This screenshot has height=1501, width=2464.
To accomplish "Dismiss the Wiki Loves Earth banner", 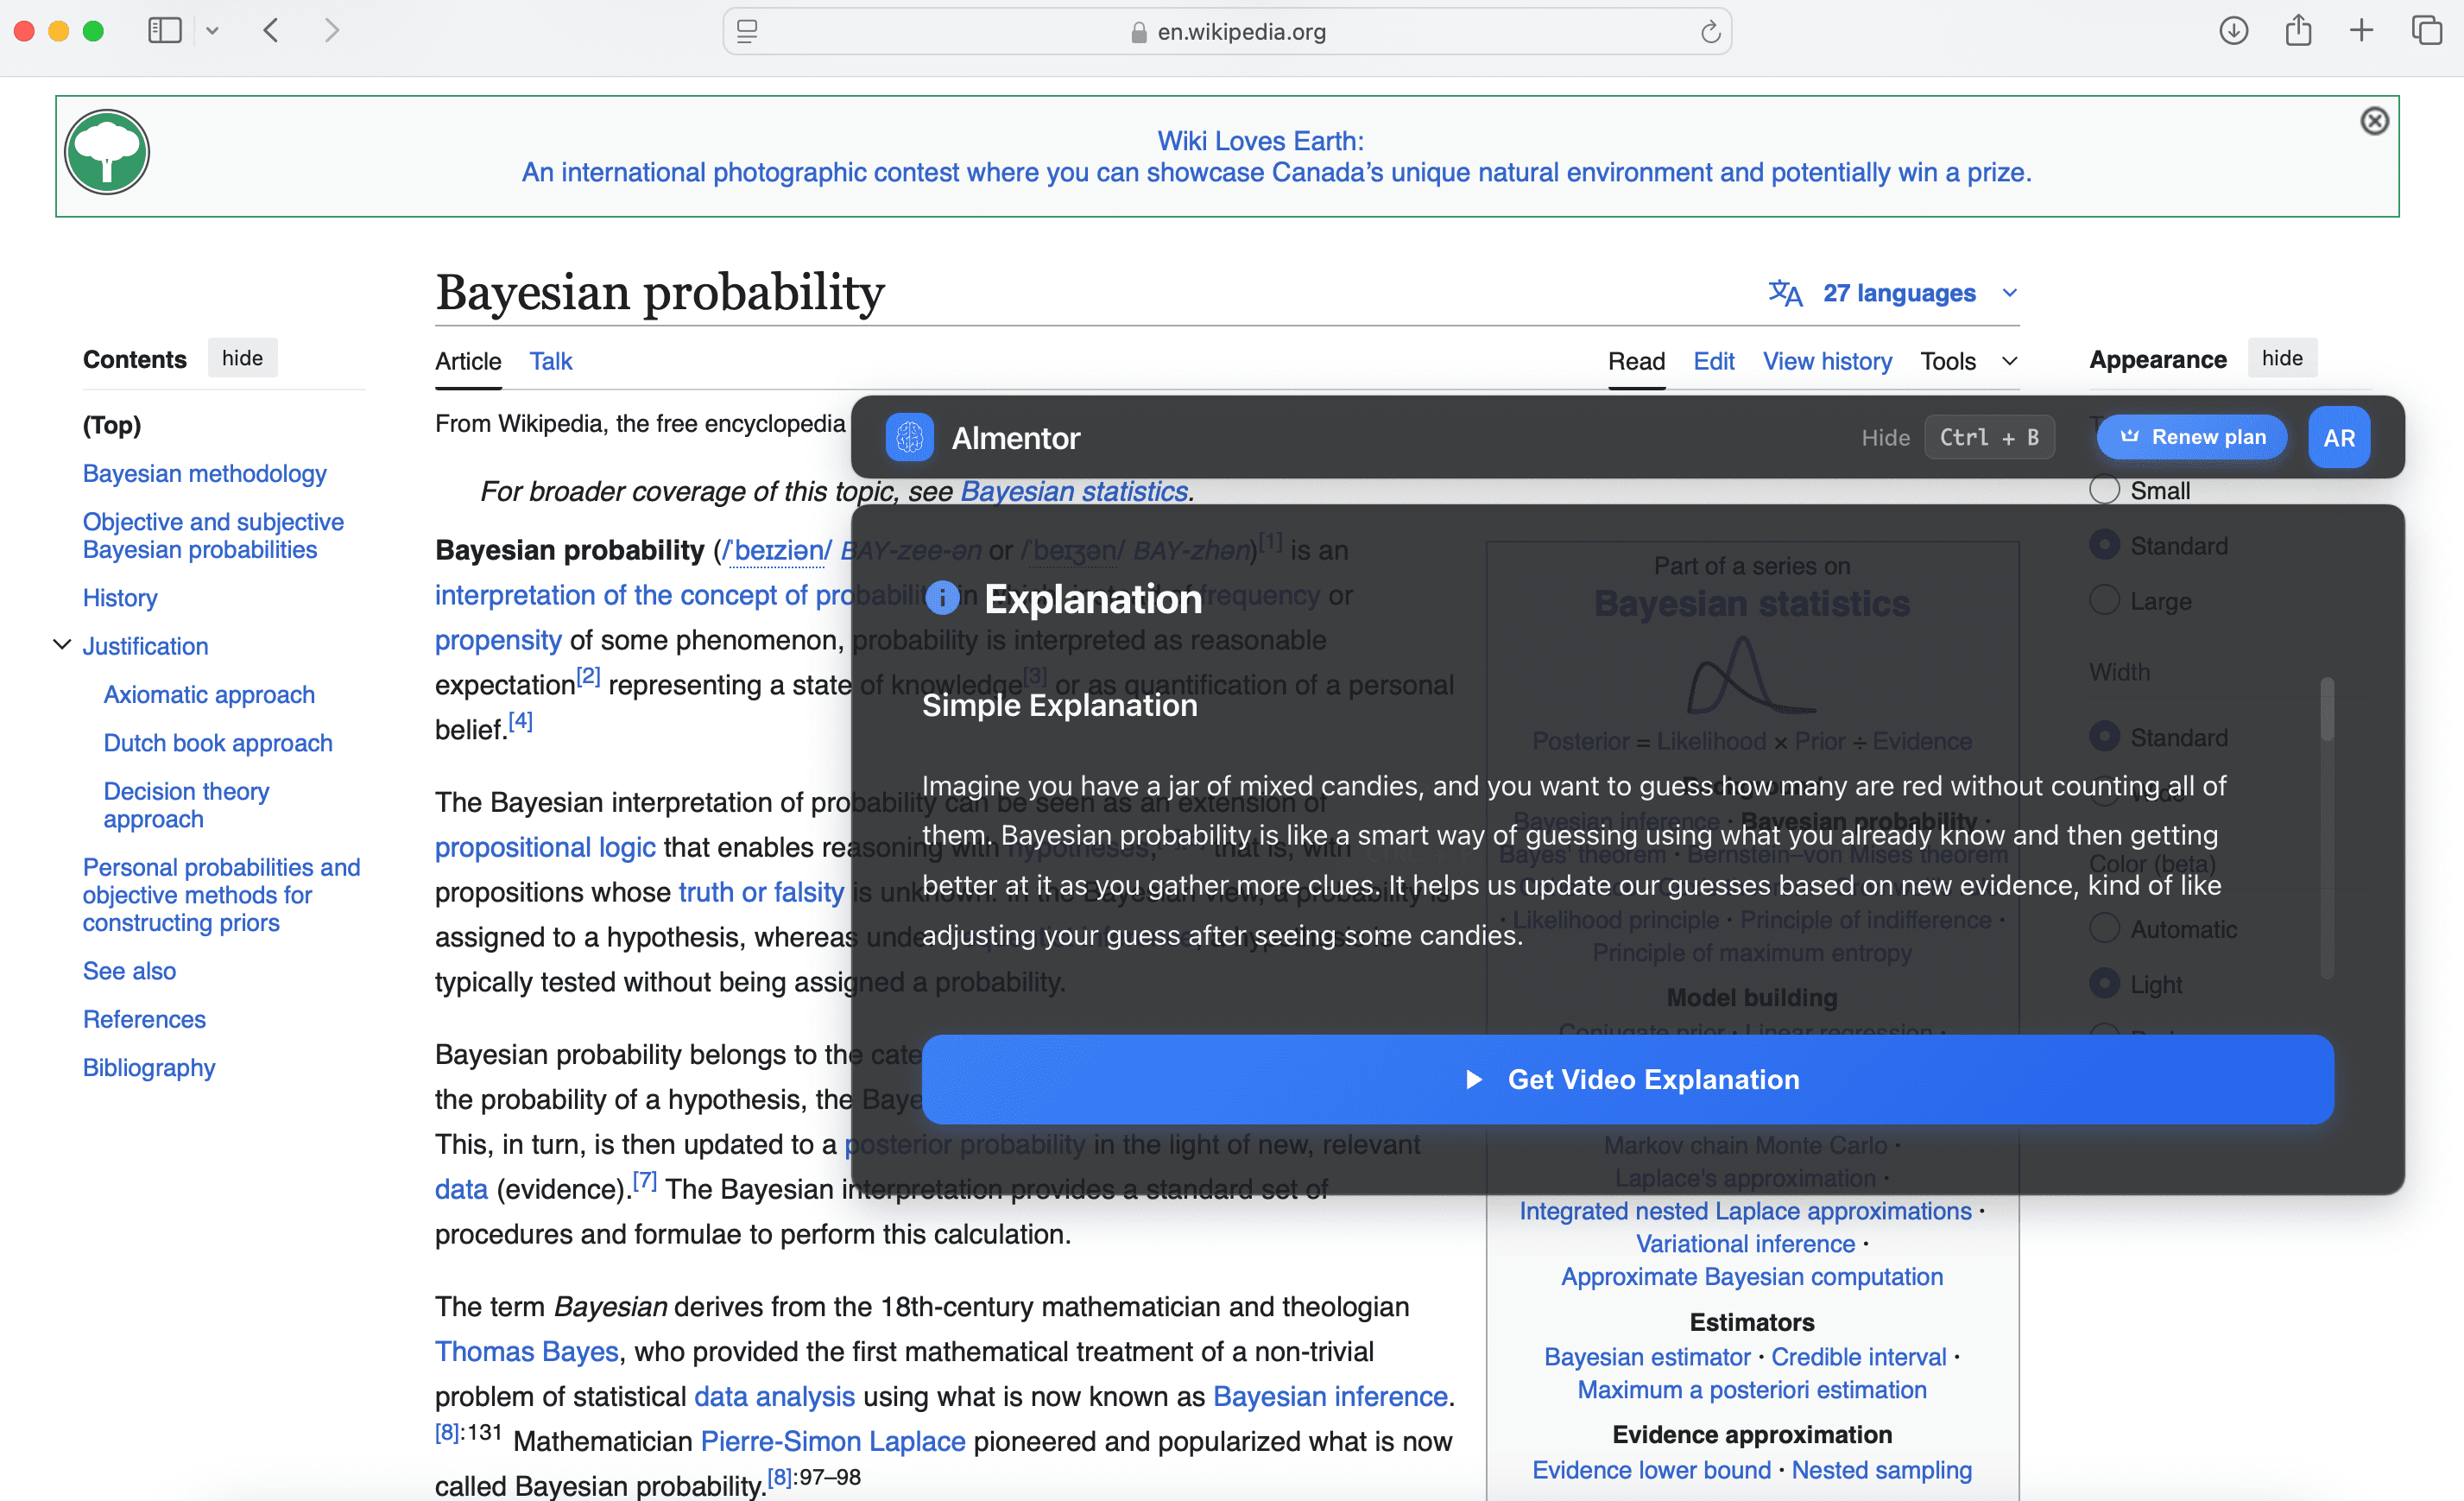I will point(2374,121).
